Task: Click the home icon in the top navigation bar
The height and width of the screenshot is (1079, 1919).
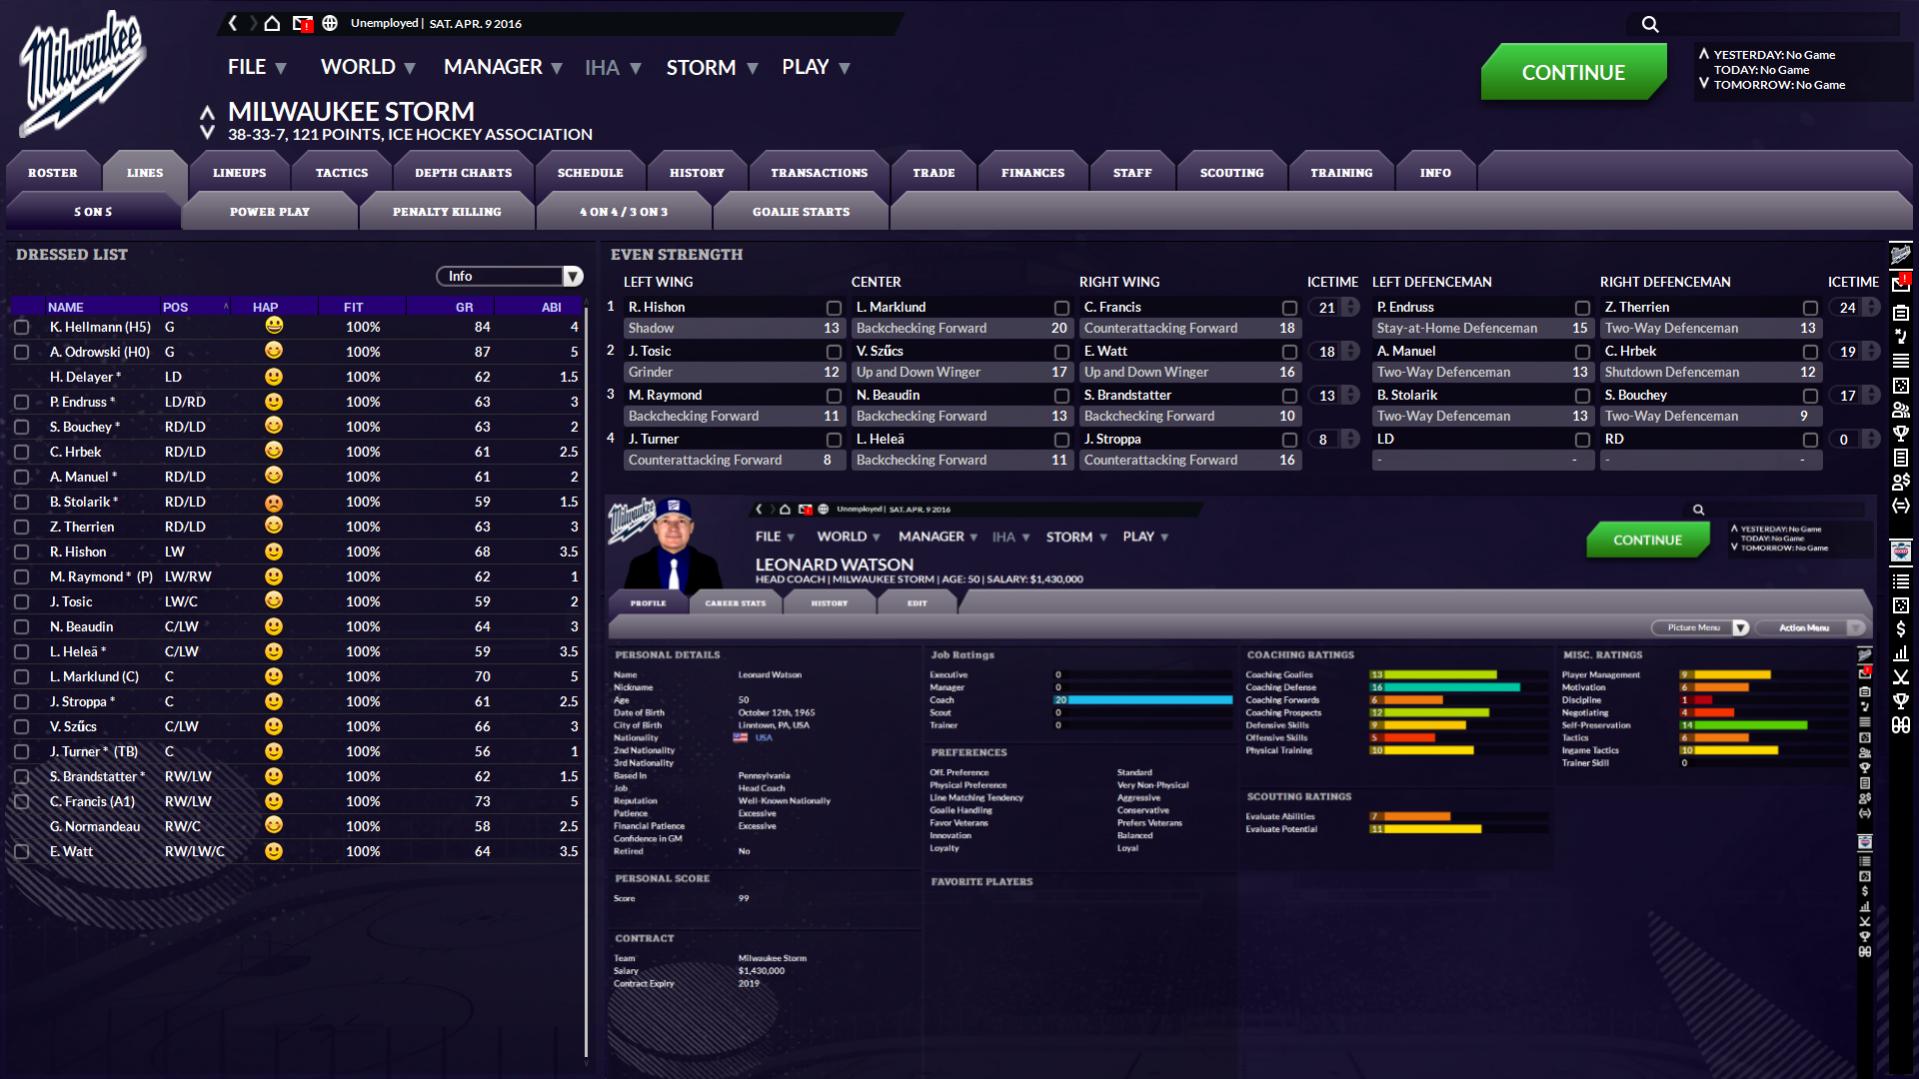Action: click(x=272, y=23)
